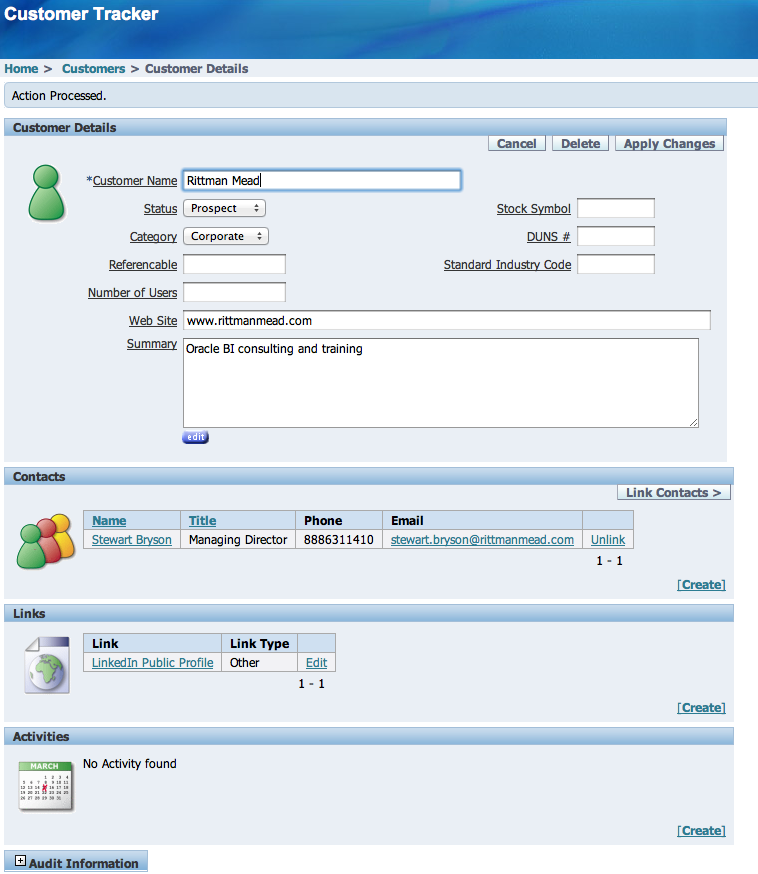Unlink the Stewart Bryson contact

click(x=608, y=540)
